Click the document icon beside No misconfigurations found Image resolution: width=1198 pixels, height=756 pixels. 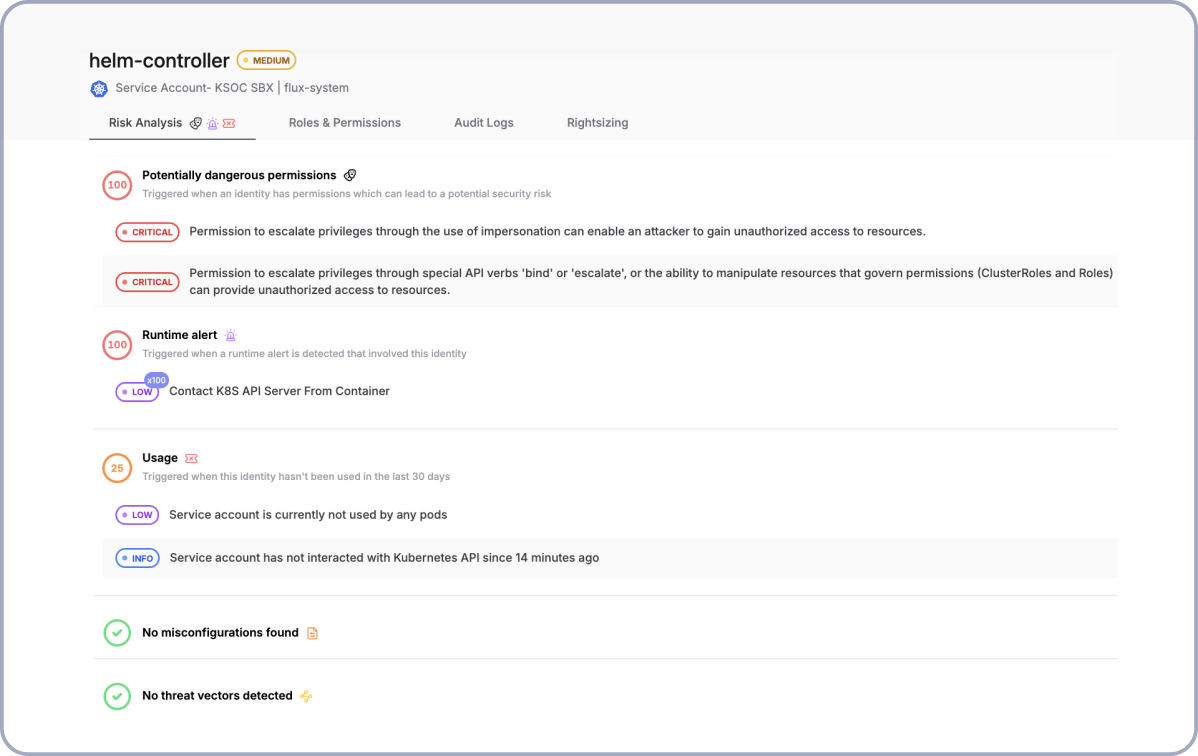312,633
